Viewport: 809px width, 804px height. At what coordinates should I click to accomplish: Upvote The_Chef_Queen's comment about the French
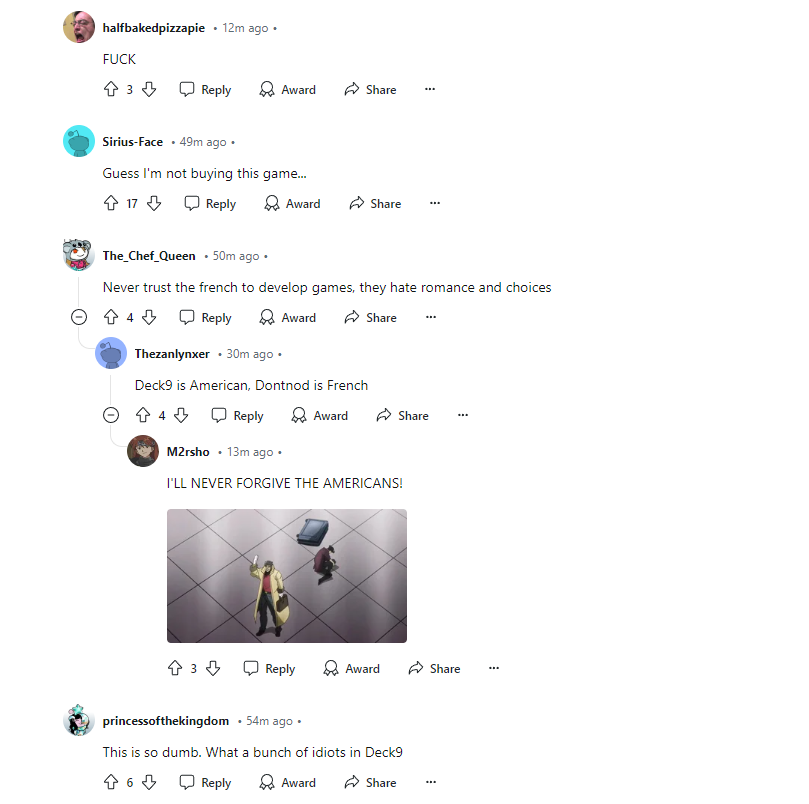[x=111, y=317]
